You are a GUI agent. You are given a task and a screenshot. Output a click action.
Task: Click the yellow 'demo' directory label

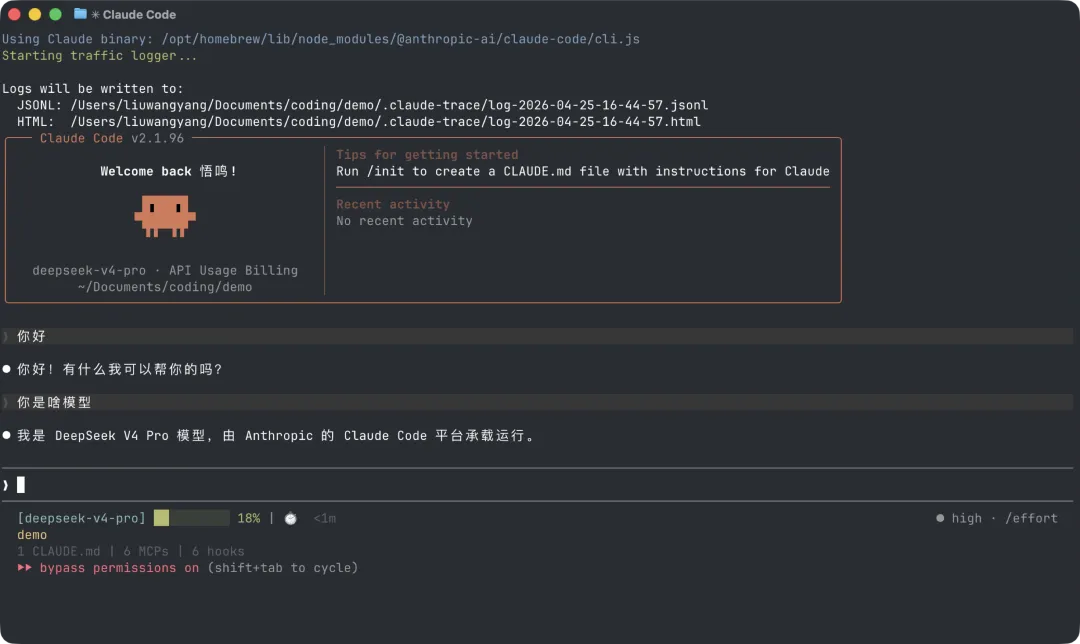click(x=32, y=534)
